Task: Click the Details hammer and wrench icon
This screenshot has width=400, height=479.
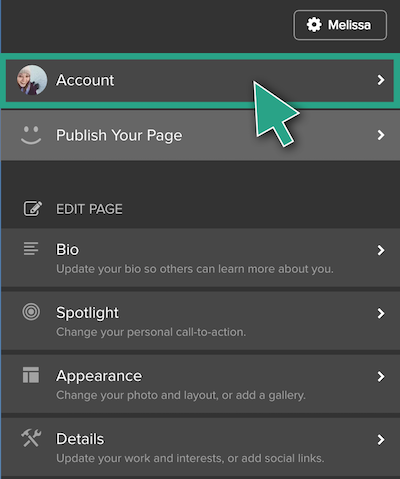Action: [x=31, y=438]
